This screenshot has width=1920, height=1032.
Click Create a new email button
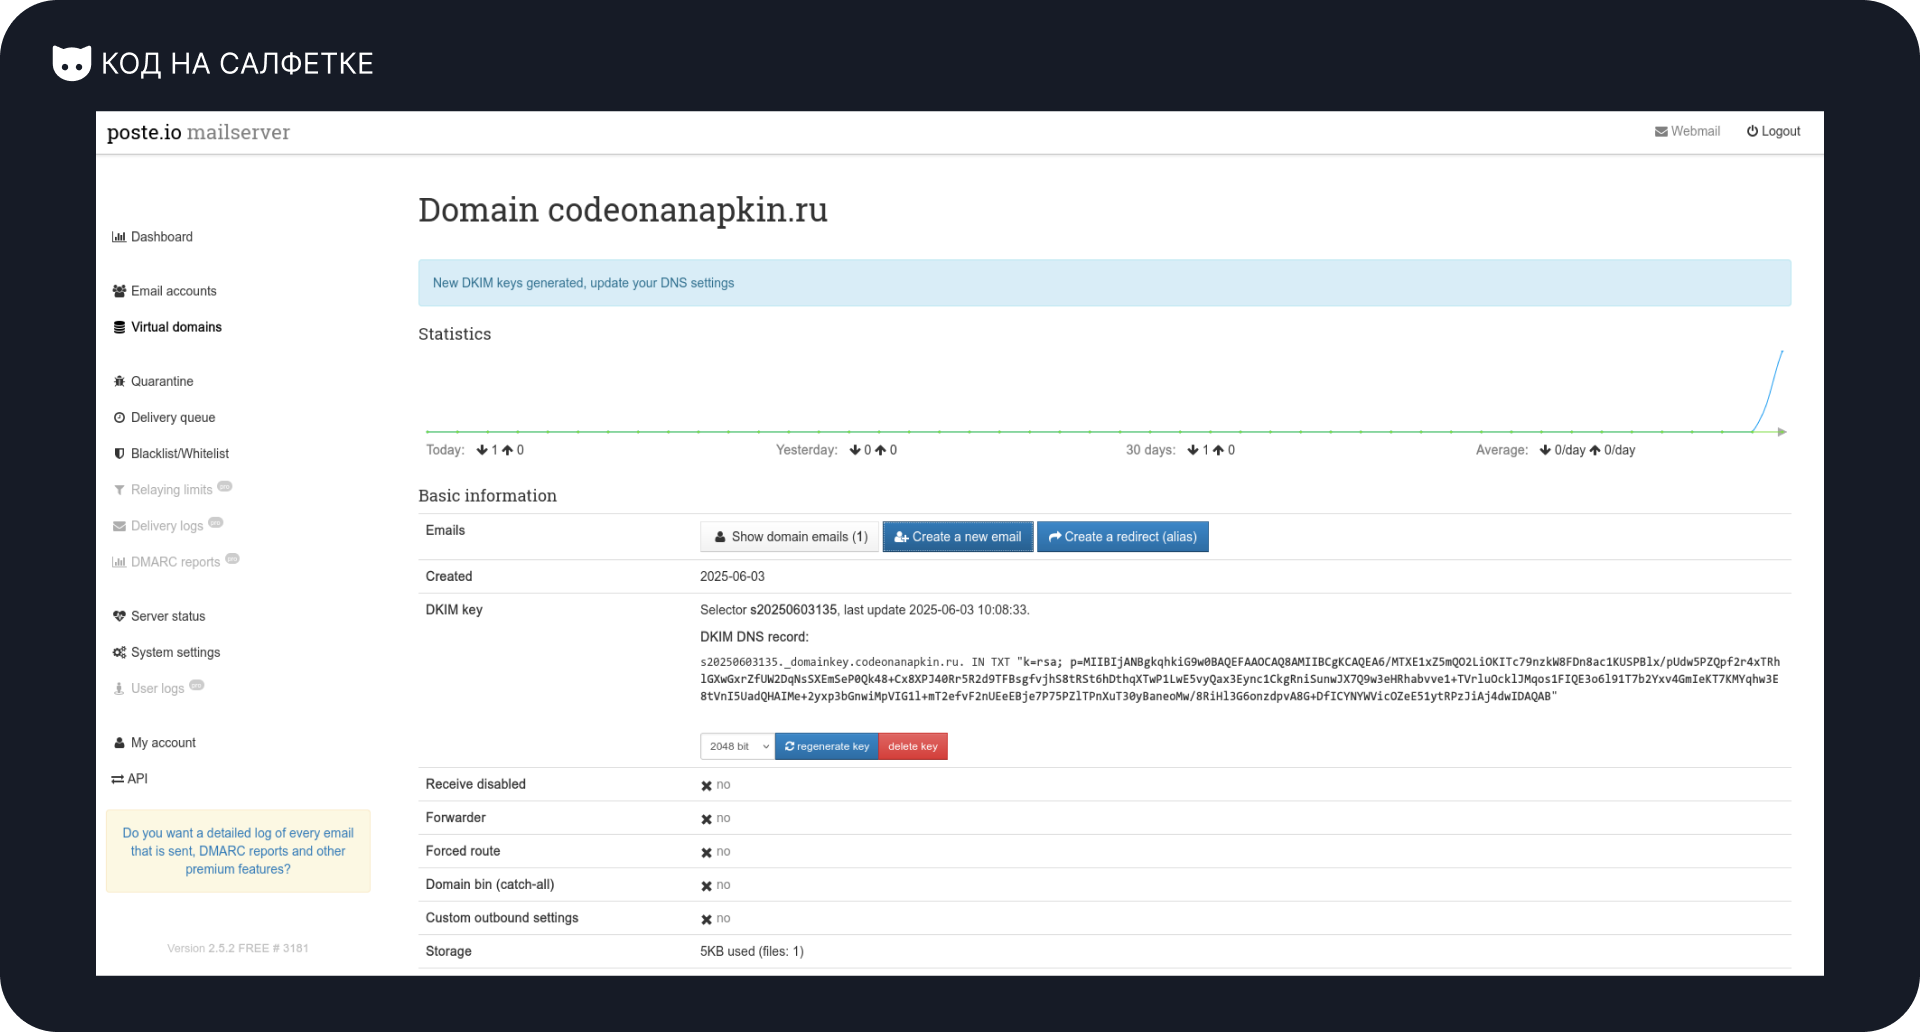(x=957, y=537)
